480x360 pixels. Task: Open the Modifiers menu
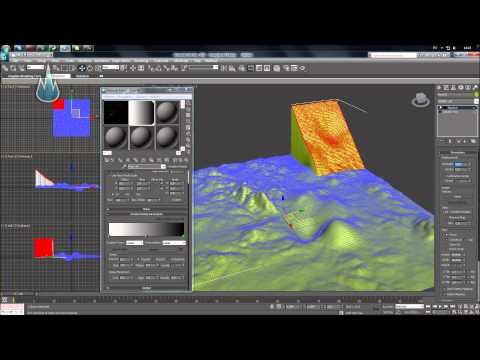click(85, 61)
